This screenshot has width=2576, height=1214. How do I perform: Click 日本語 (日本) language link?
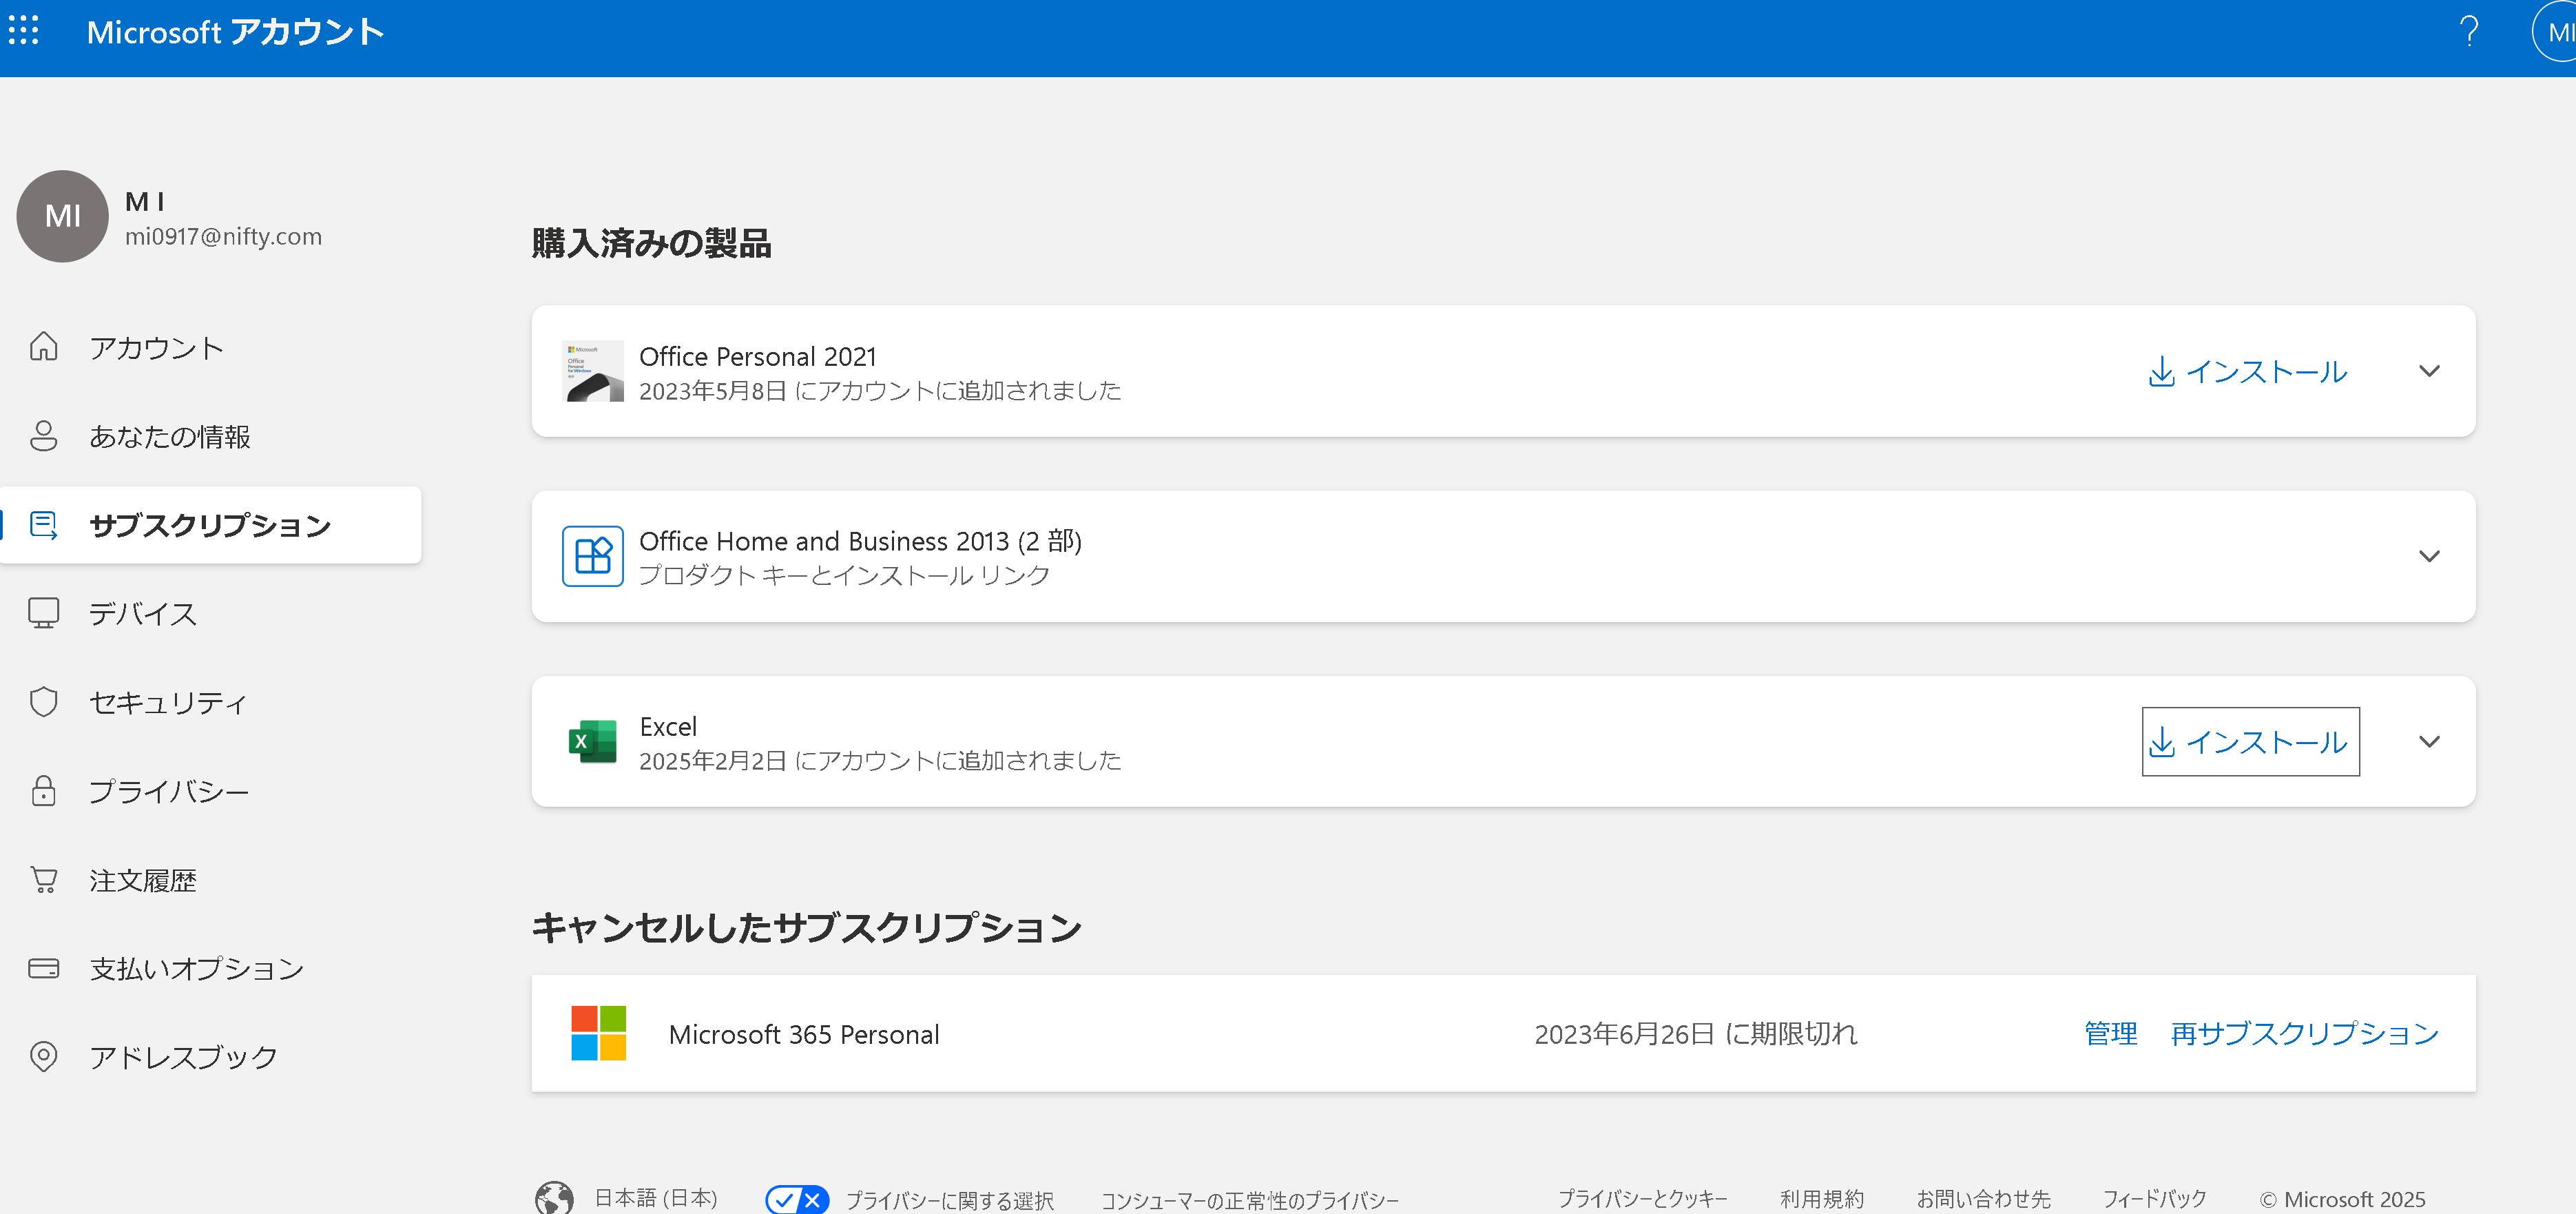pos(656,1198)
